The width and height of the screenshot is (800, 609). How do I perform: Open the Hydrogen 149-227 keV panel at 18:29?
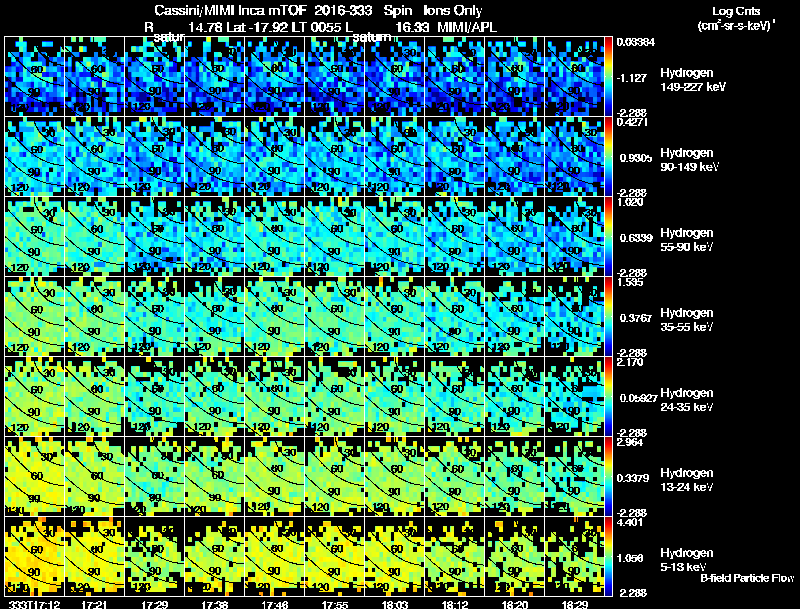(574, 77)
